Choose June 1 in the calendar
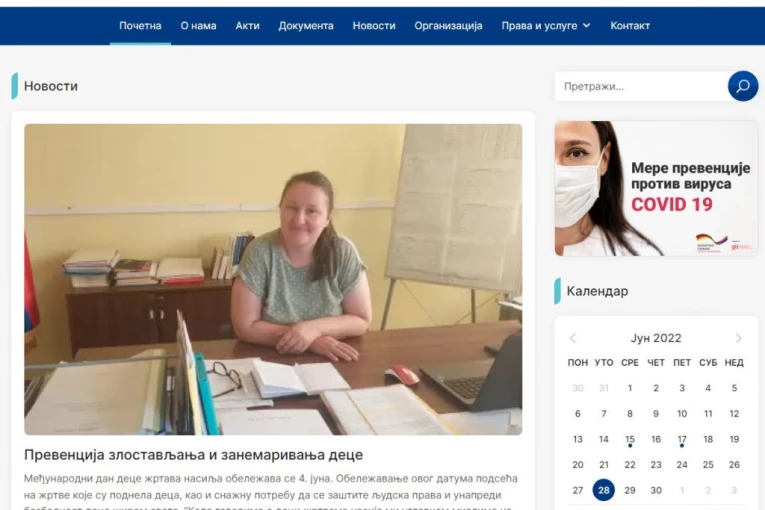Screen dimensions: 765x510 click(630, 388)
